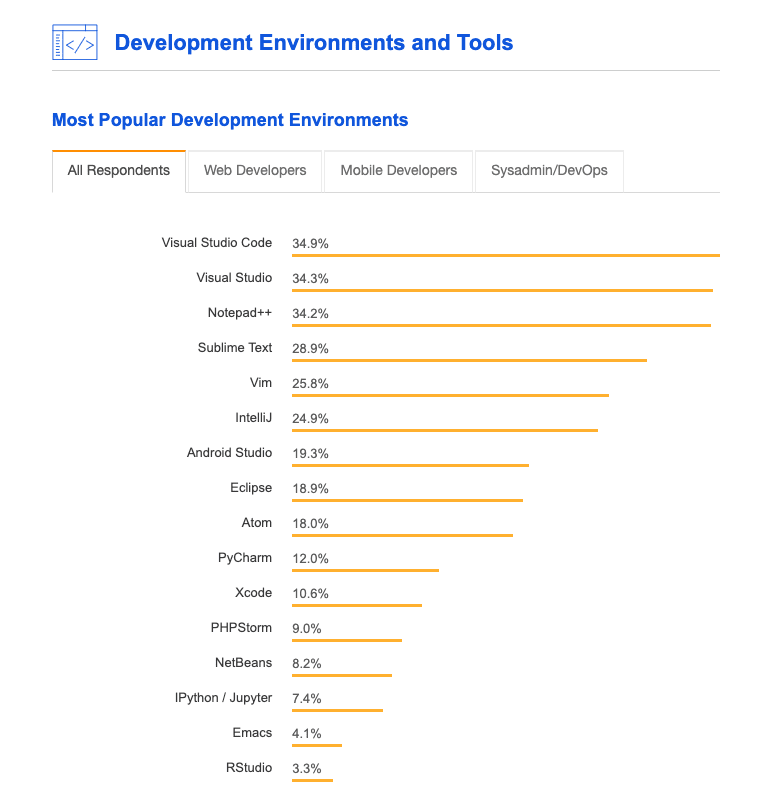Click the RStudio orange bar

pyautogui.click(x=312, y=780)
